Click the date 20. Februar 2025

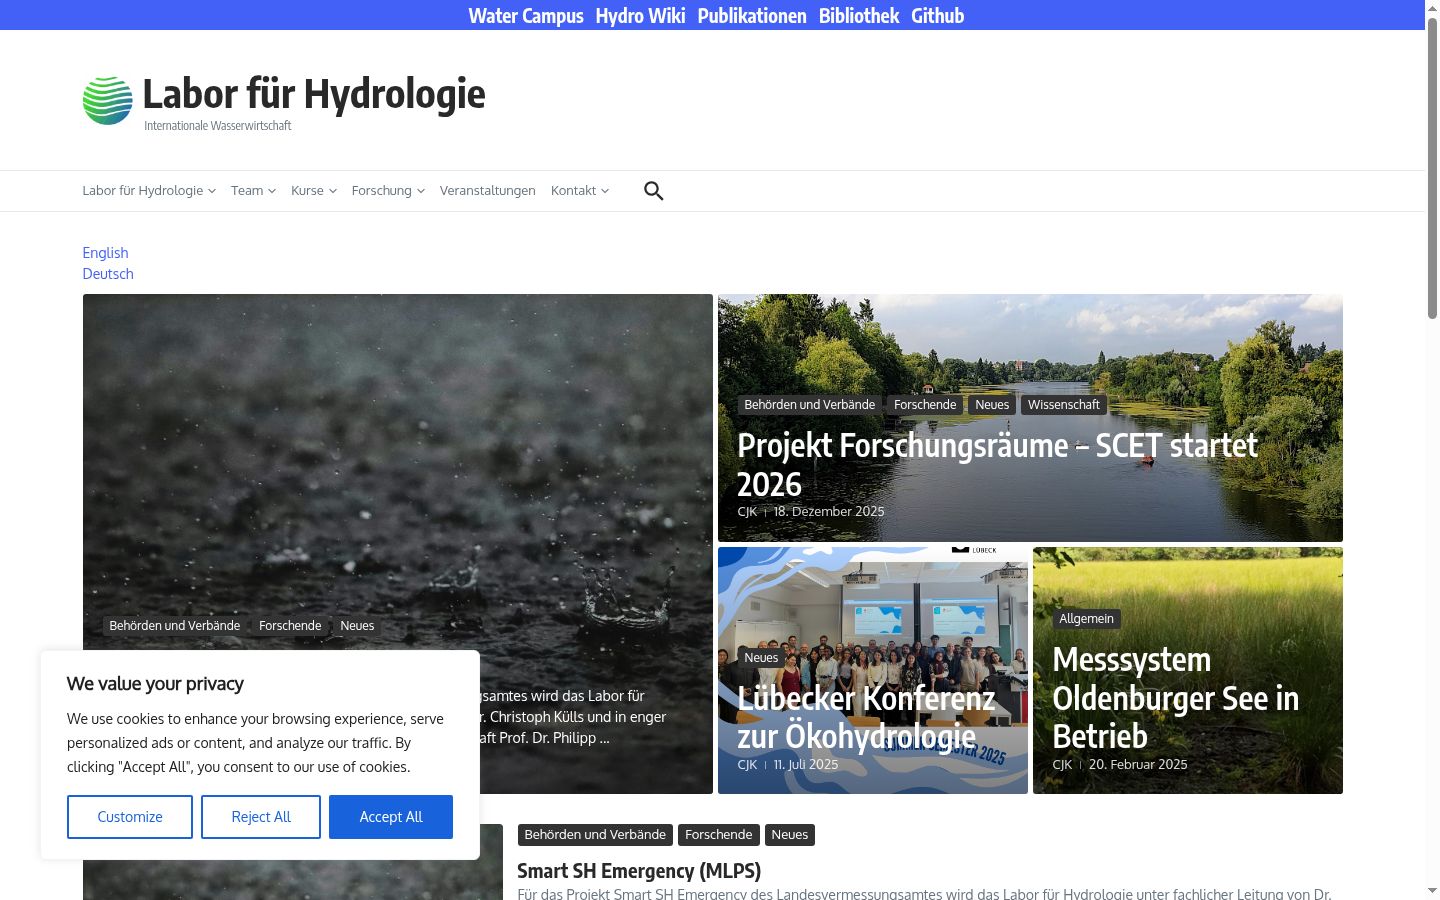1138,765
